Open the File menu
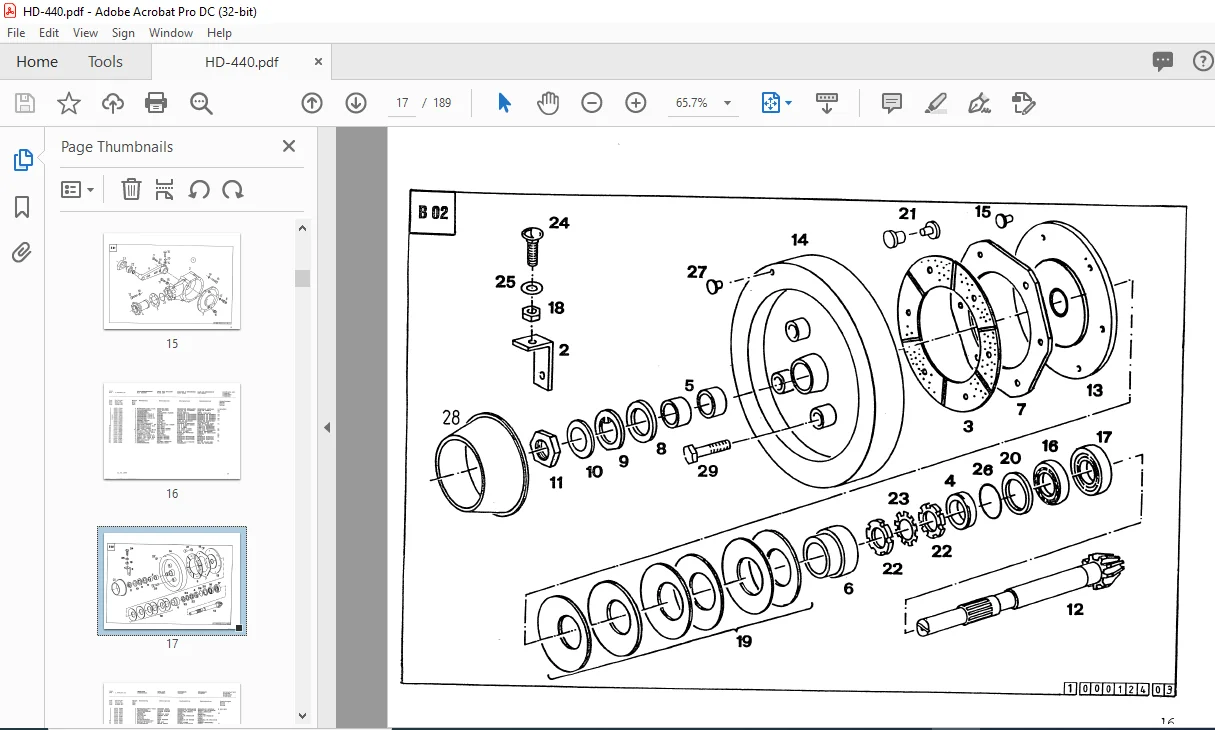This screenshot has height=730, width=1215. (16, 33)
